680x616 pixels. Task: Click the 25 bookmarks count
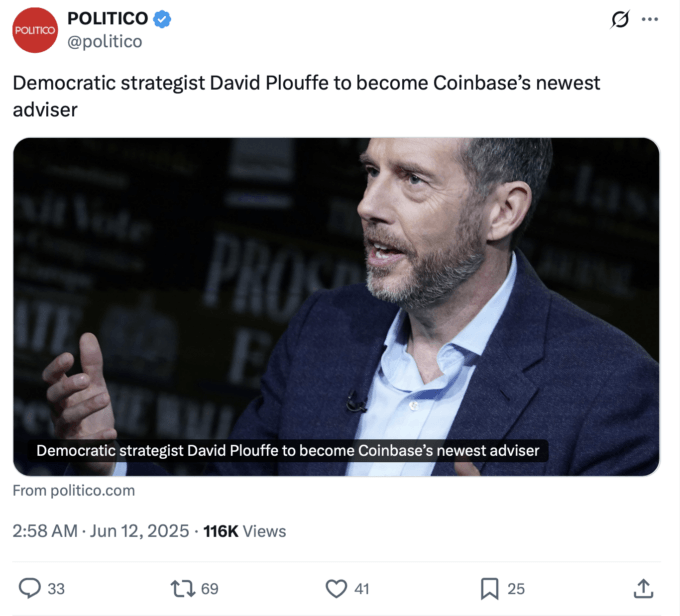pos(516,589)
